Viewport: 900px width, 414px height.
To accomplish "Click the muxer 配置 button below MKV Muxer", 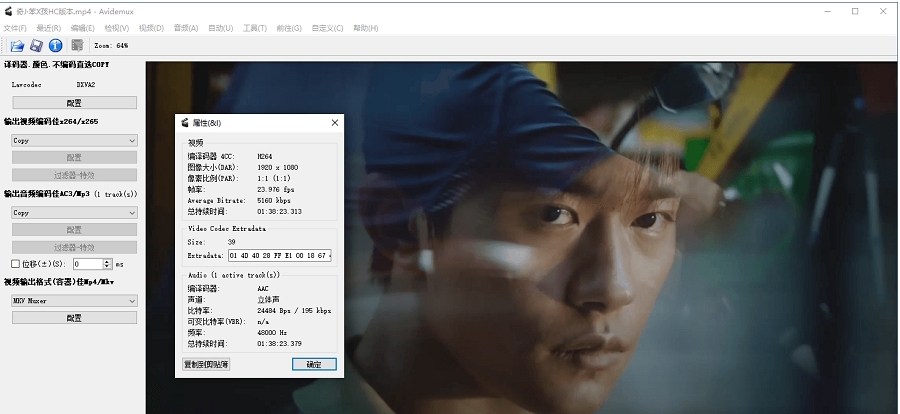I will click(75, 318).
